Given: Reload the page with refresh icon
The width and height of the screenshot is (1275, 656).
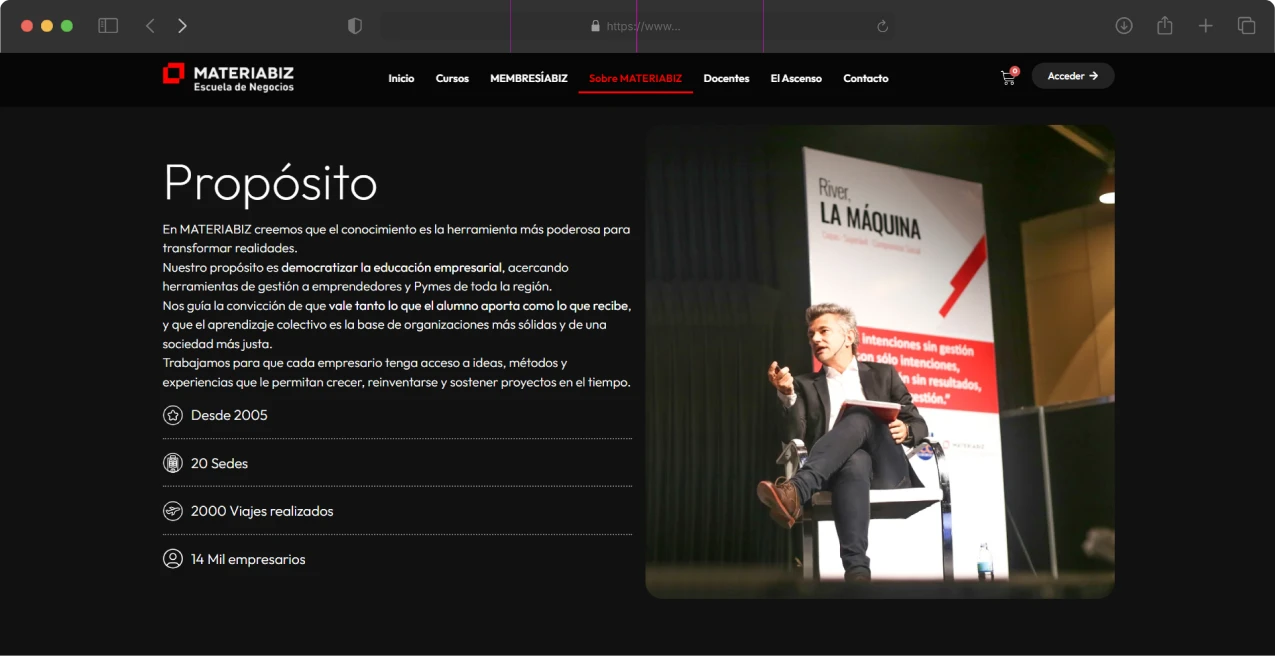Looking at the screenshot, I should pos(882,26).
